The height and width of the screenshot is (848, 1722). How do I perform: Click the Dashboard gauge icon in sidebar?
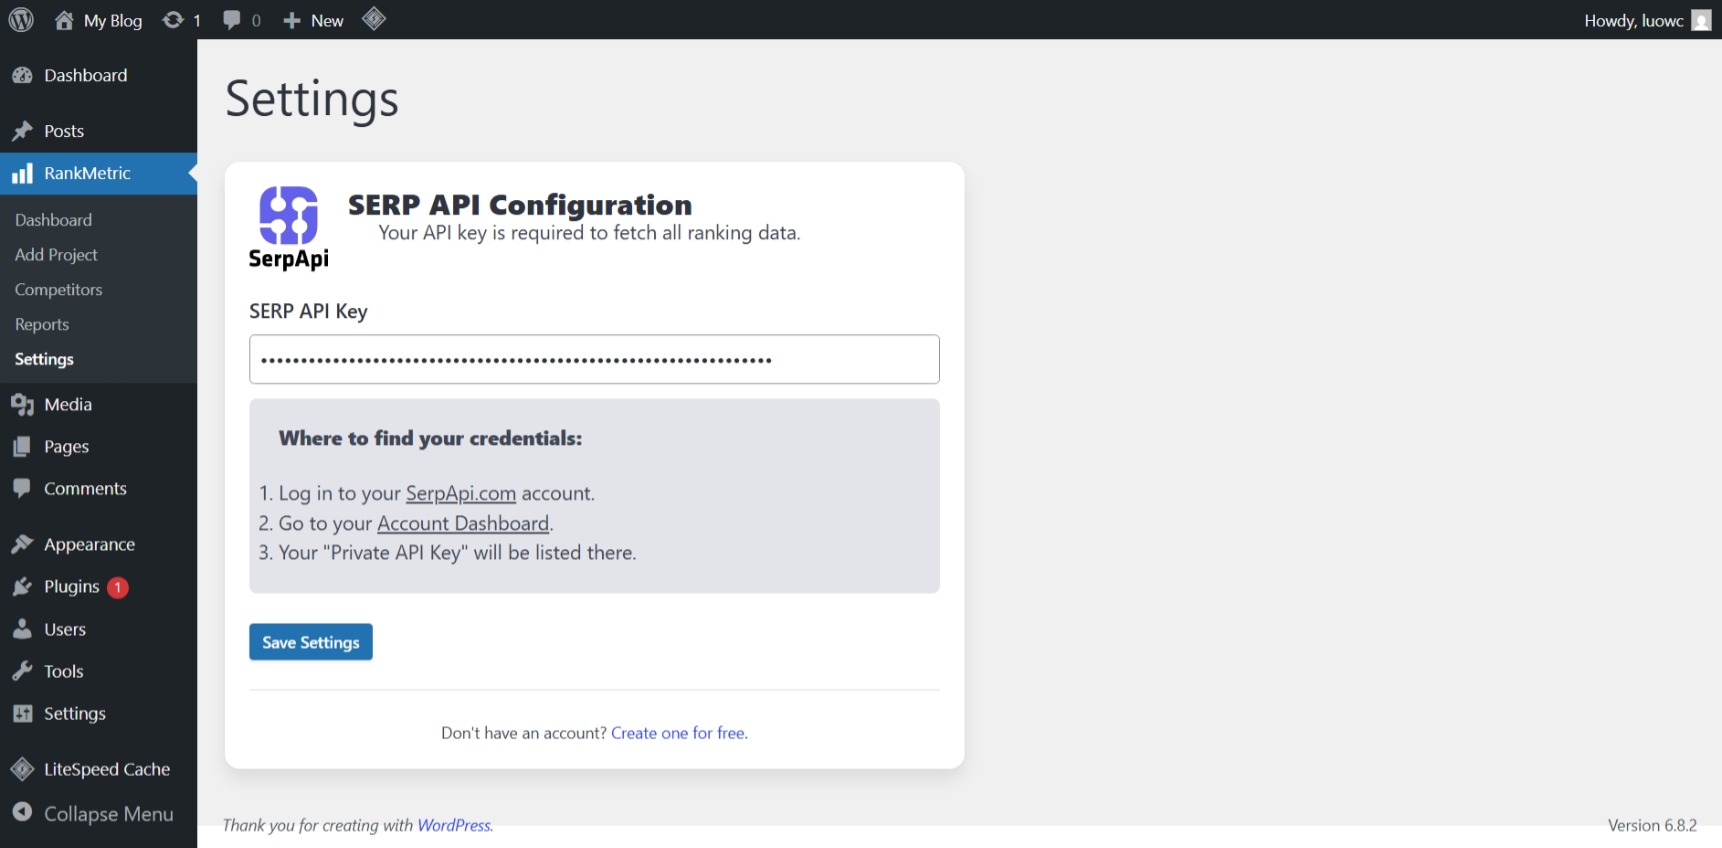pyautogui.click(x=22, y=75)
